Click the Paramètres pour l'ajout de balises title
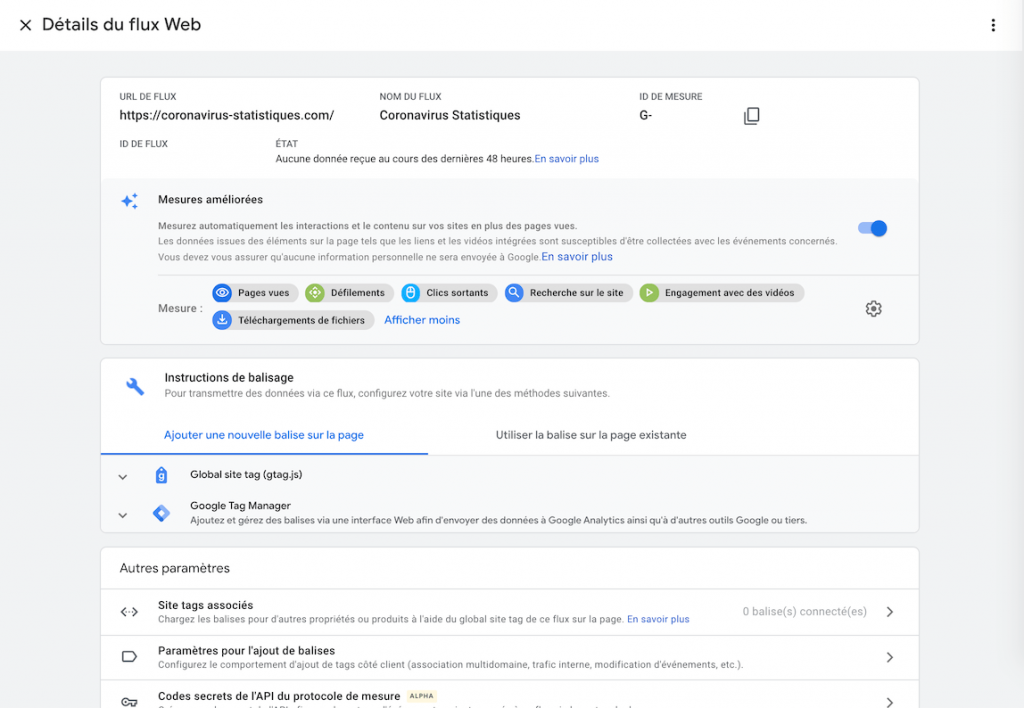Viewport: 1024px width, 708px height. (x=246, y=651)
